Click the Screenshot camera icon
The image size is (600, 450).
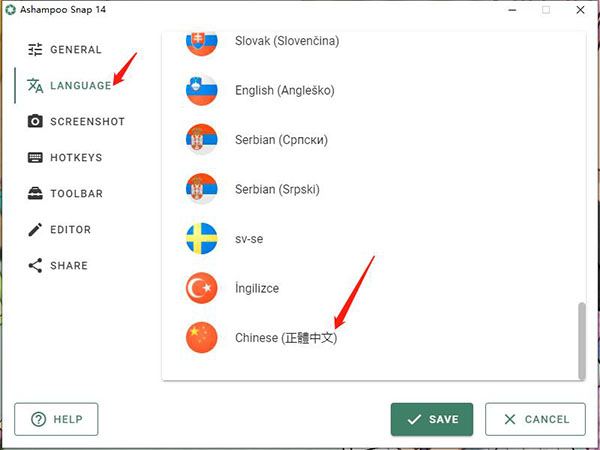coord(35,121)
